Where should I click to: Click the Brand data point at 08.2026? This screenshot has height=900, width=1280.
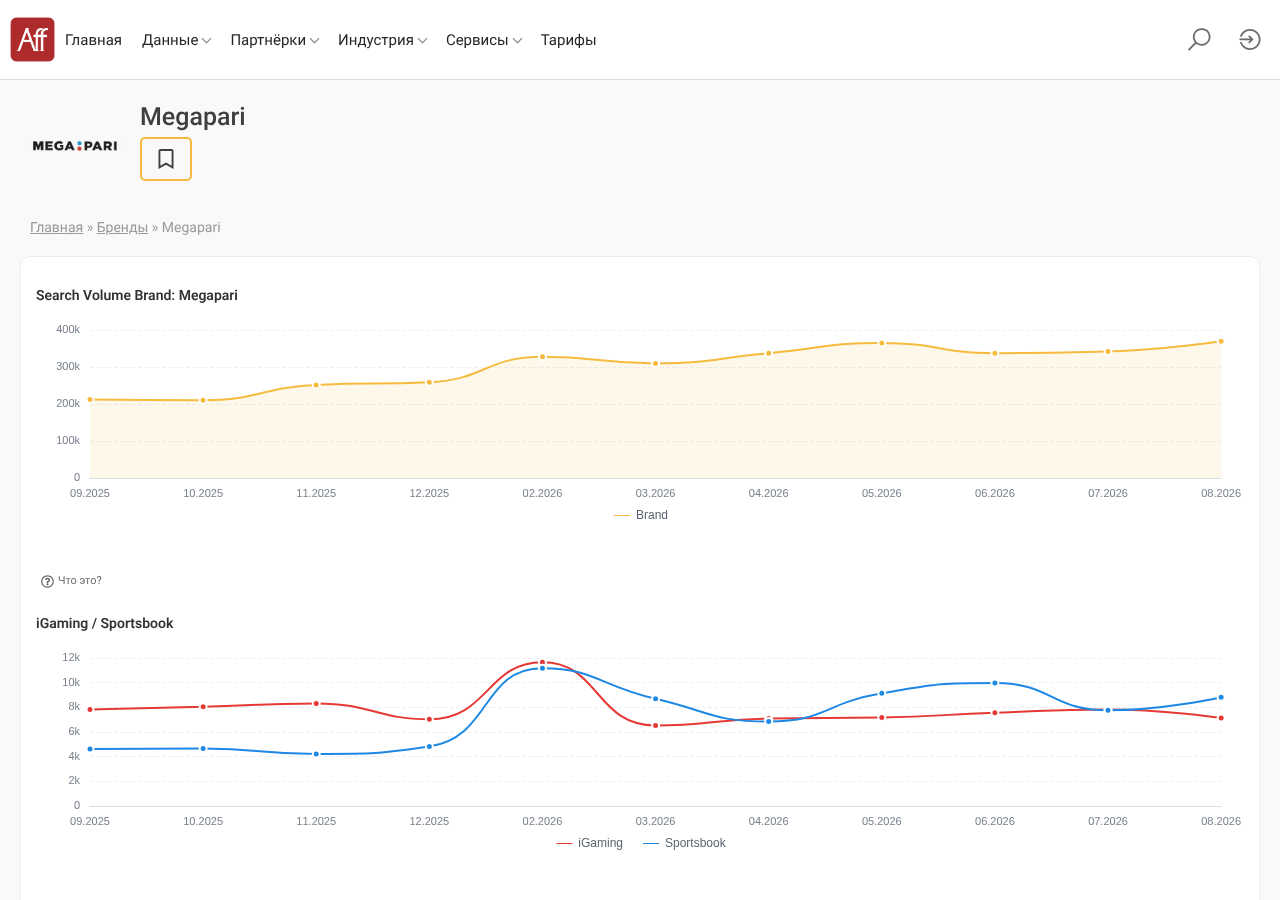coord(1221,341)
